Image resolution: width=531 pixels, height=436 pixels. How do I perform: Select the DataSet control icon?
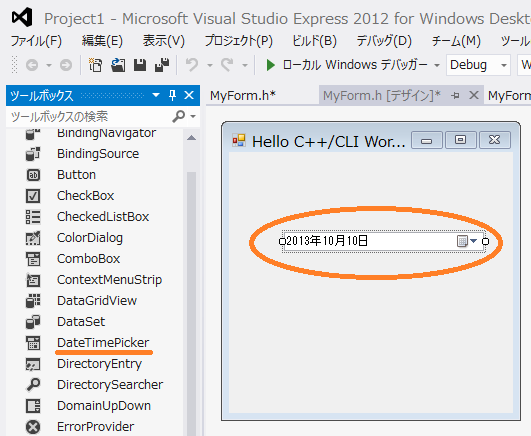33,322
